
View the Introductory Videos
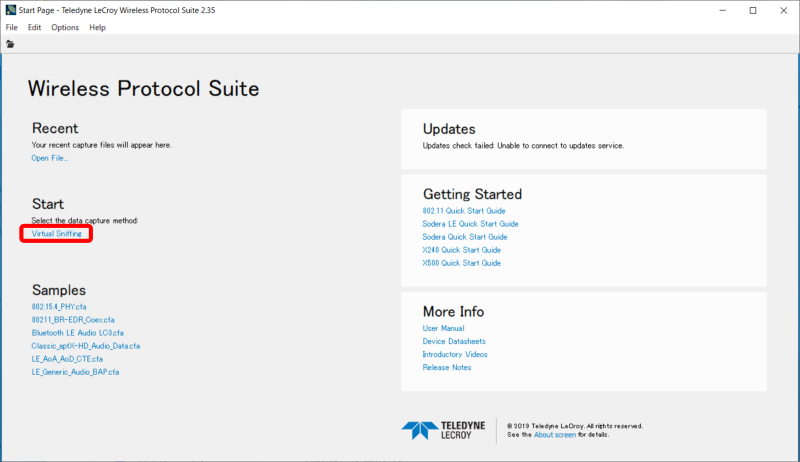coord(455,354)
